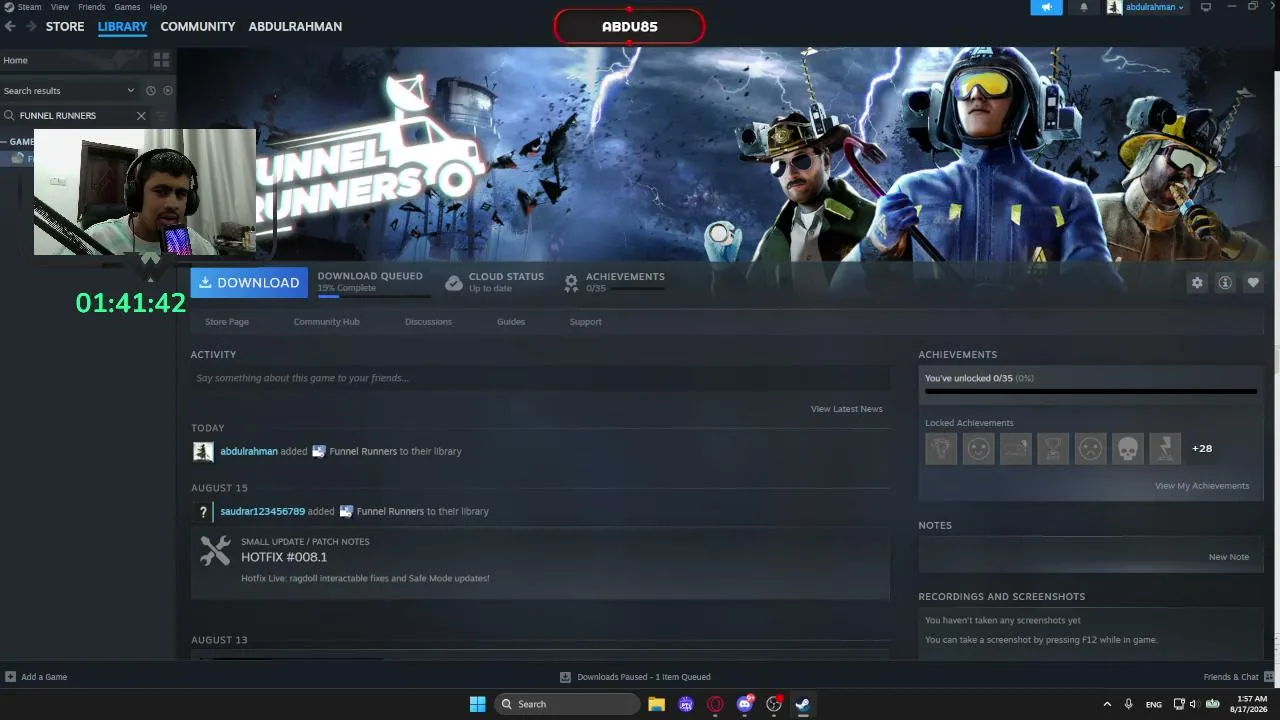The image size is (1280, 720).
Task: Show ready-to-play games filter icon
Action: [x=168, y=90]
